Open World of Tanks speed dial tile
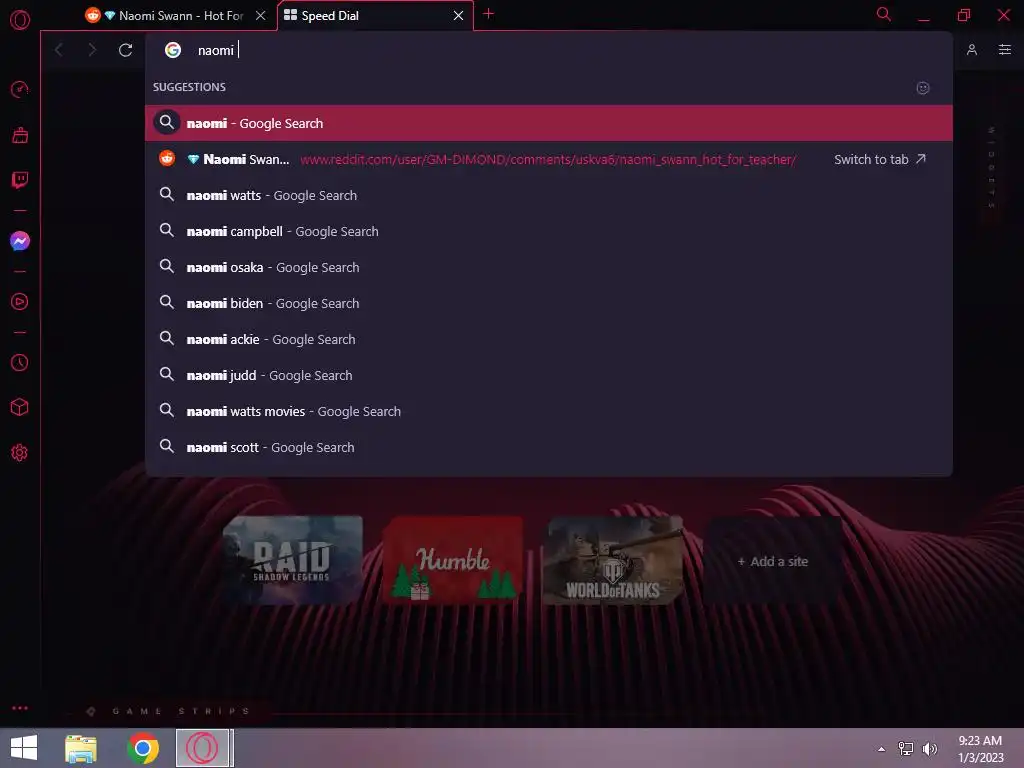Image resolution: width=1024 pixels, height=768 pixels. tap(613, 560)
